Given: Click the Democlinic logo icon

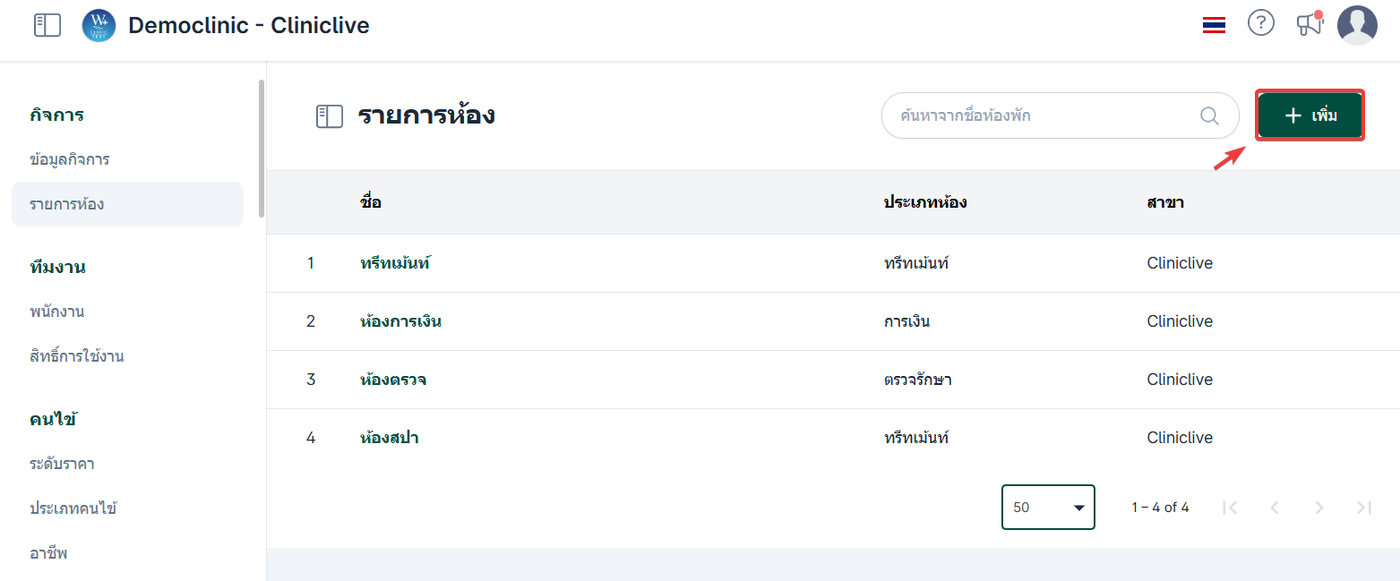Looking at the screenshot, I should [99, 25].
